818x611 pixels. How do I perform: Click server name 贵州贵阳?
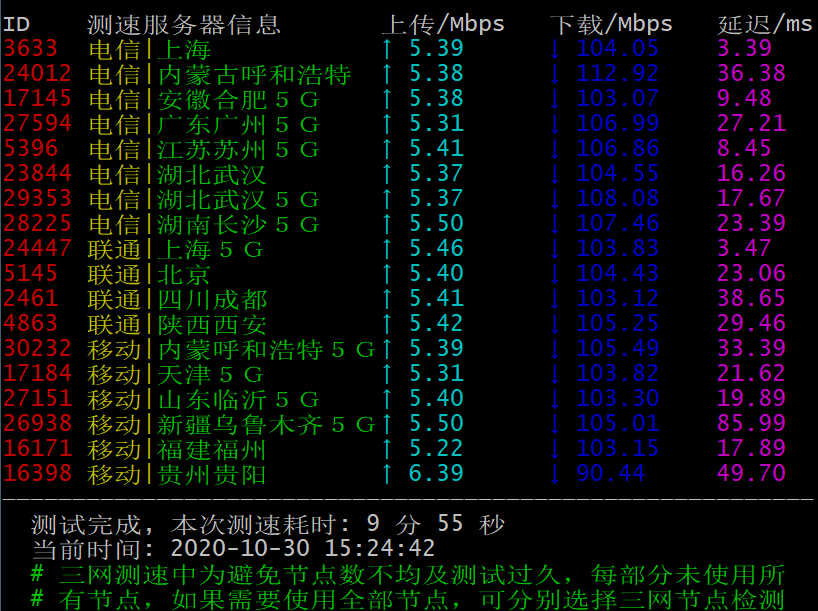pos(212,475)
